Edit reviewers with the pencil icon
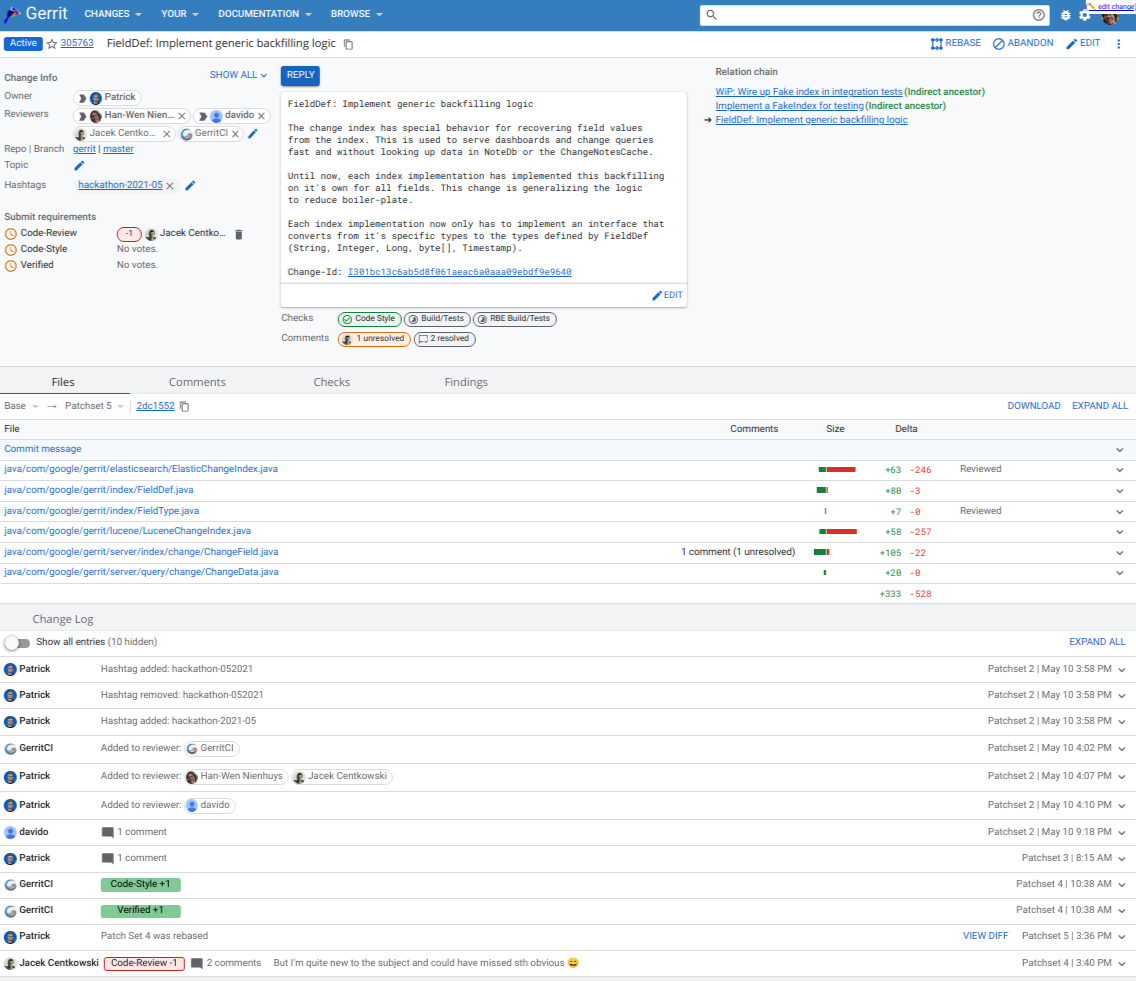 tap(253, 133)
